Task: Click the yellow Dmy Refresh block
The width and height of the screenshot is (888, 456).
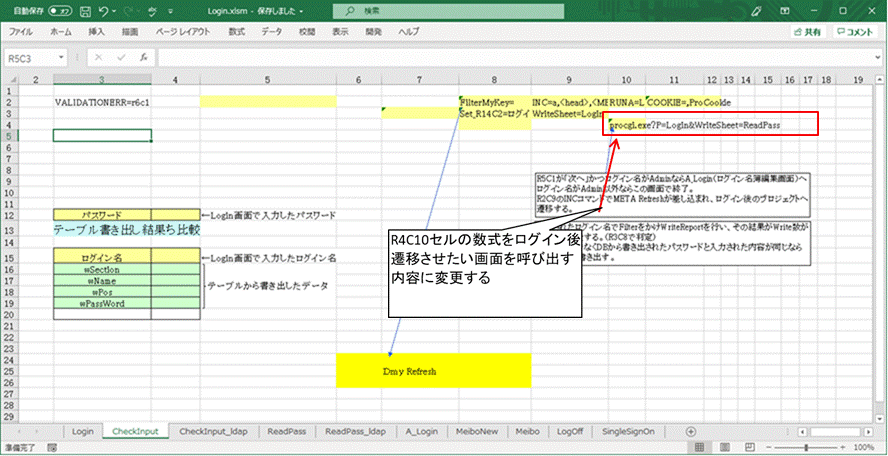Action: tap(433, 371)
